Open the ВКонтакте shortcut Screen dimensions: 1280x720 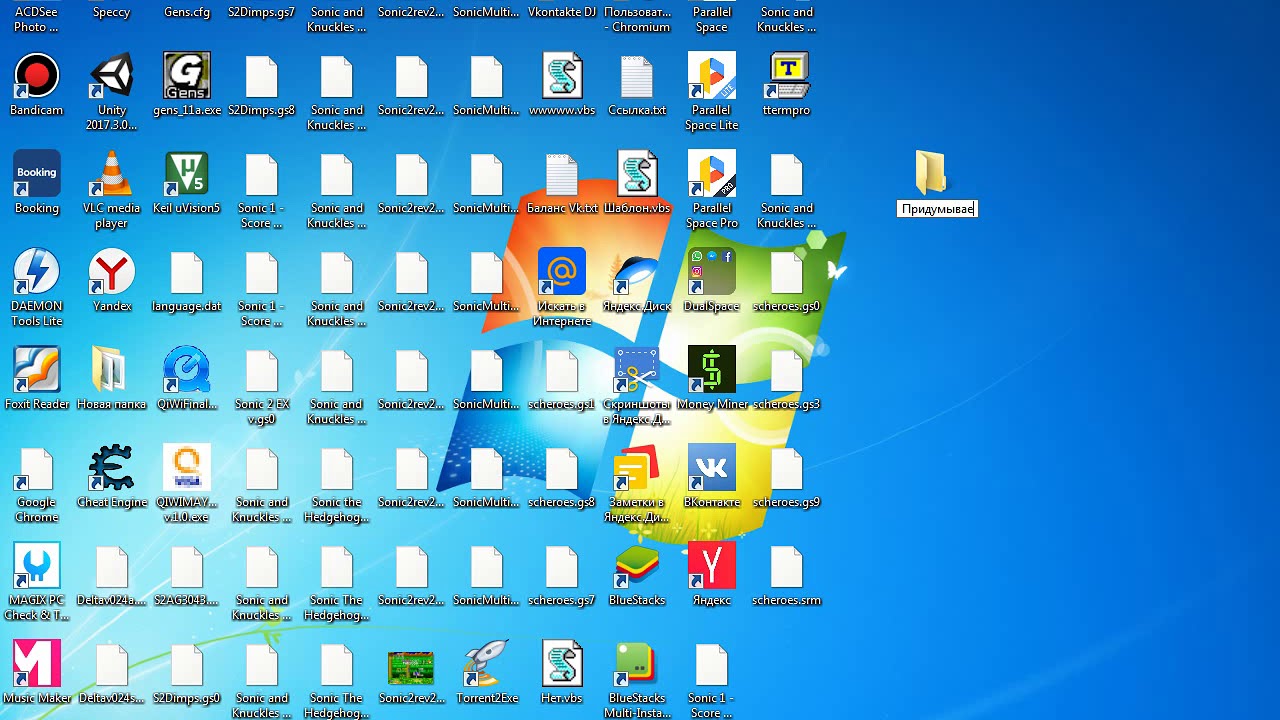[x=712, y=469]
